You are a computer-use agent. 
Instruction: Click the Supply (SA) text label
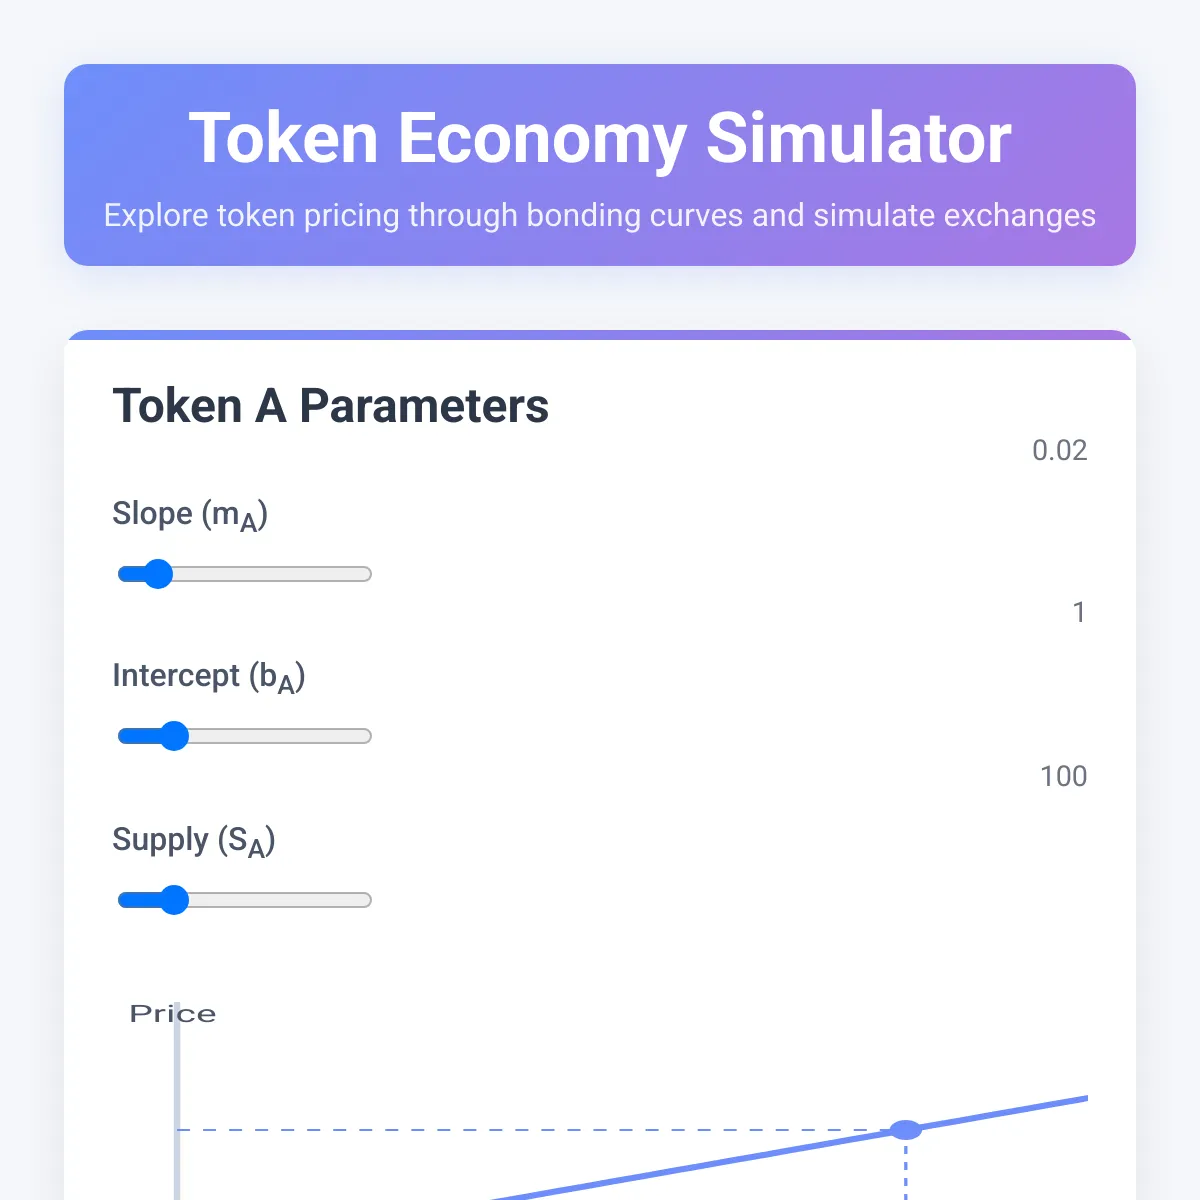[x=195, y=840]
